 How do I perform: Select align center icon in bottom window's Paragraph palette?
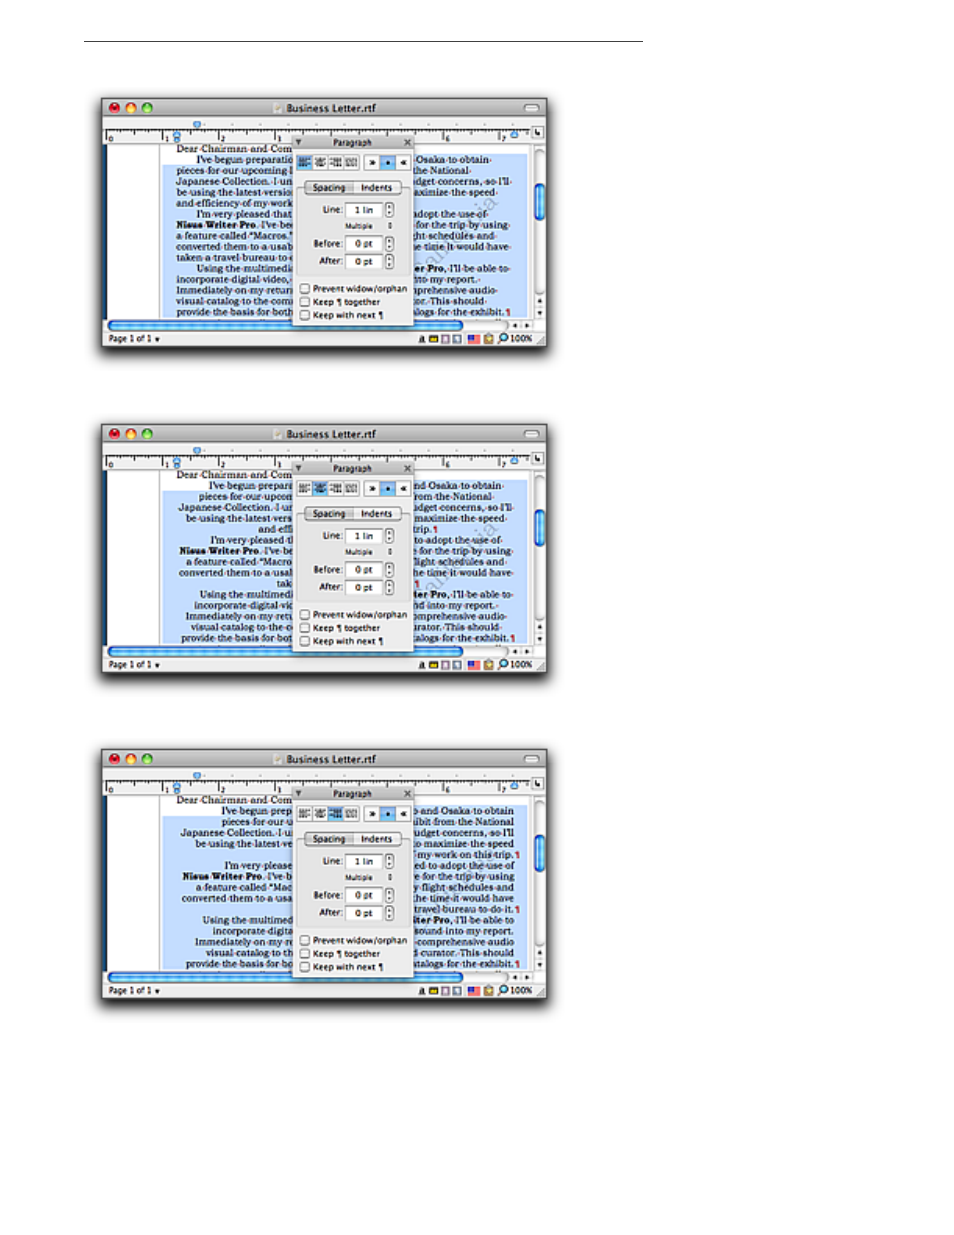tap(320, 814)
